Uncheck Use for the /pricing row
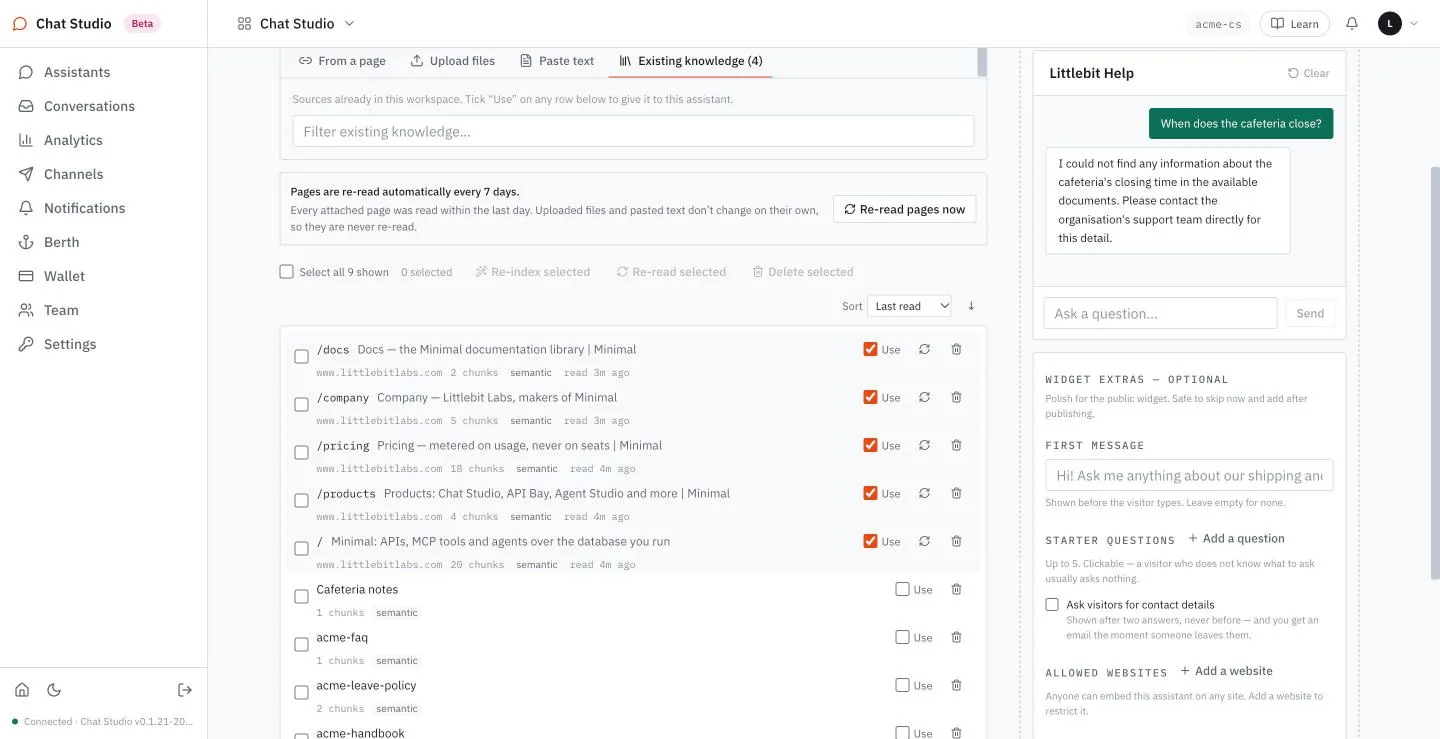Image resolution: width=1440 pixels, height=739 pixels. [870, 445]
